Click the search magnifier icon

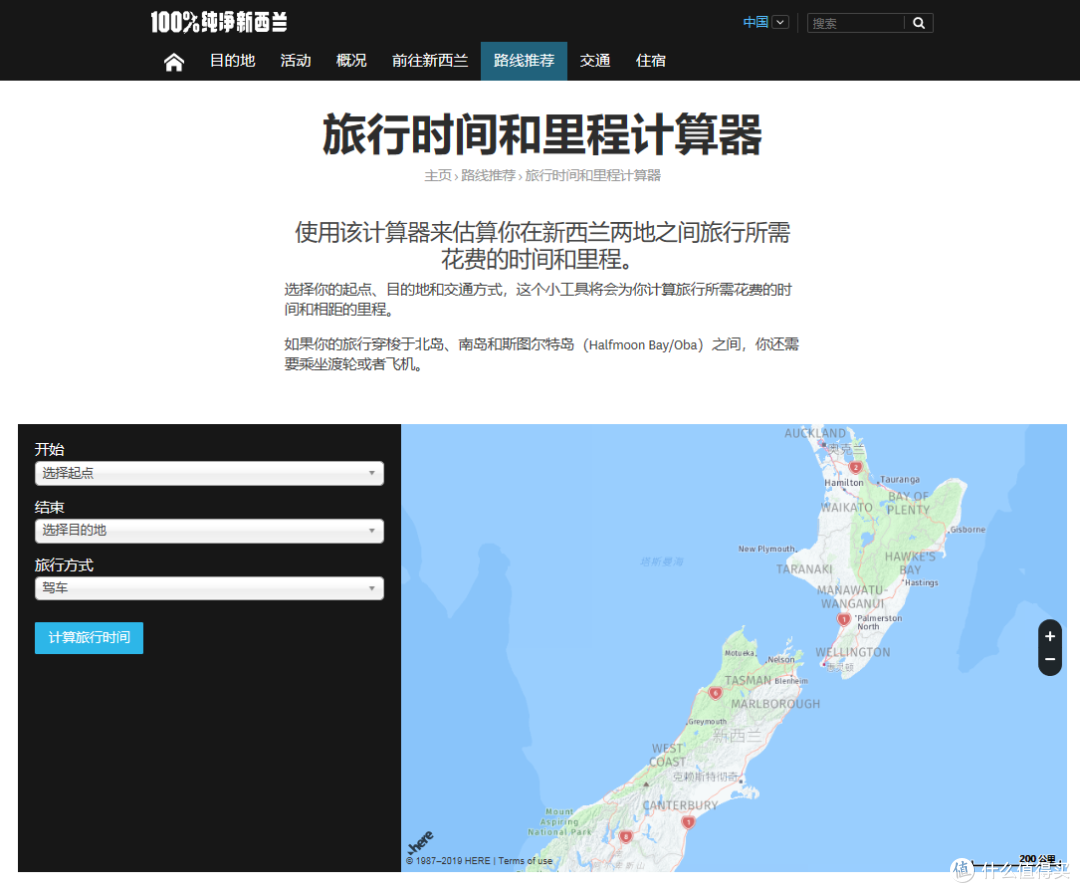918,23
